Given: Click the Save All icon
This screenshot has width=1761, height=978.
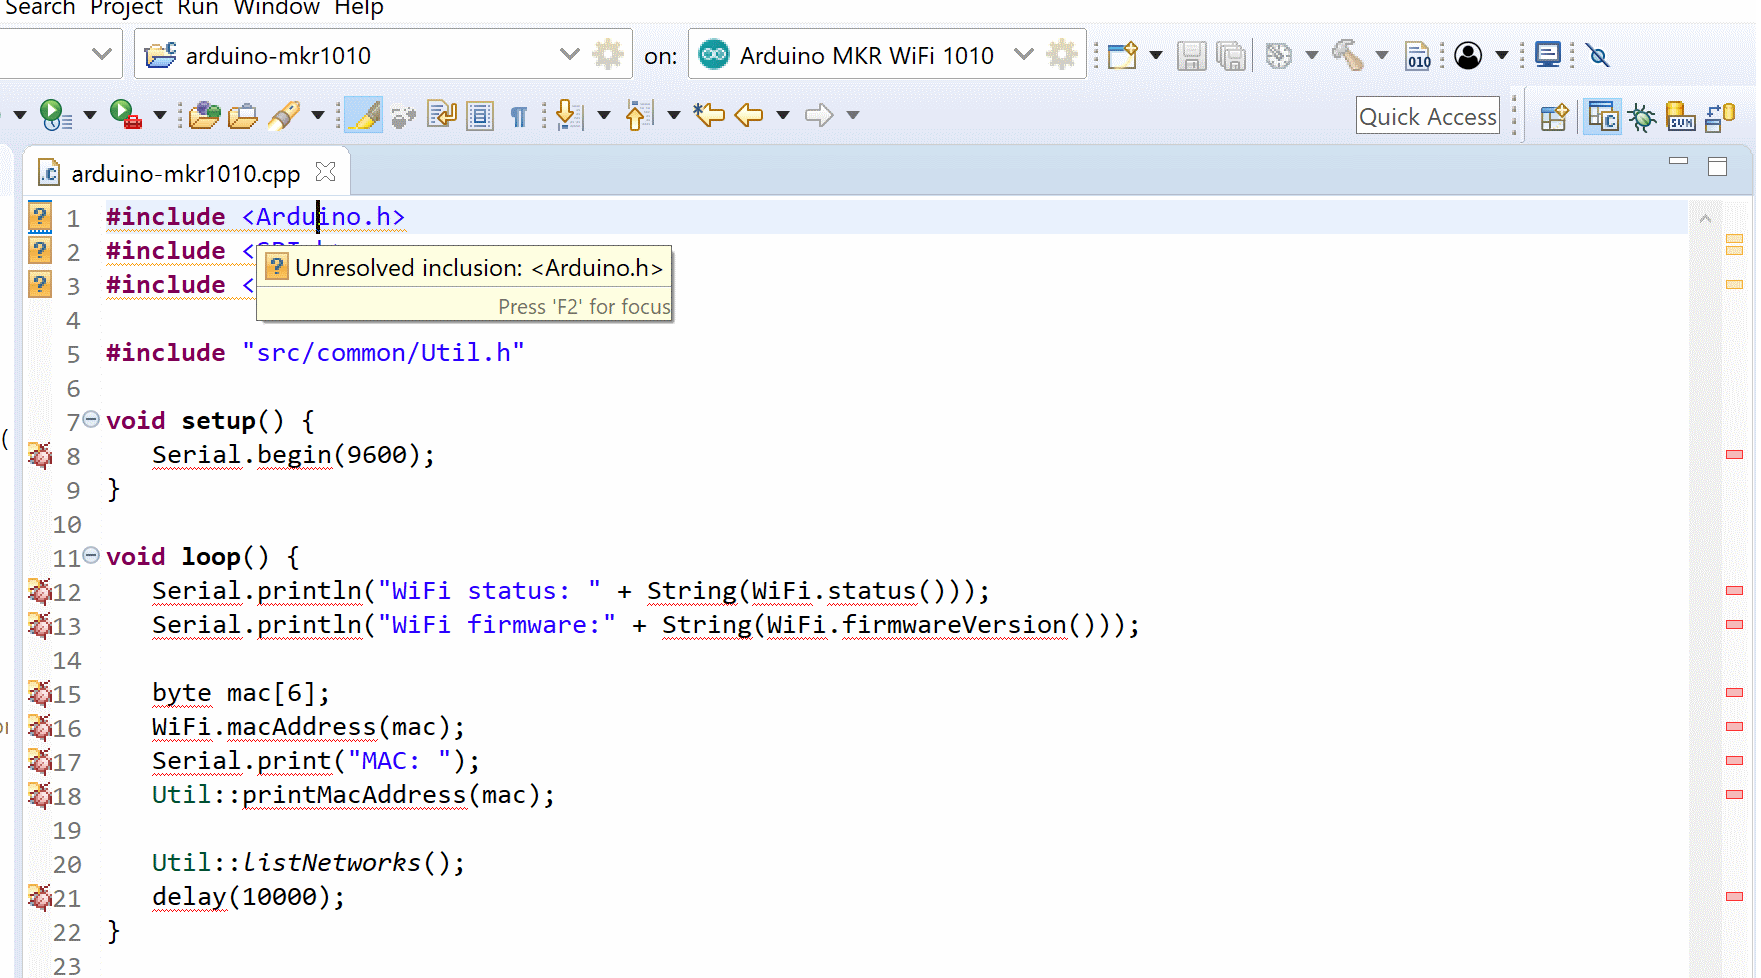Looking at the screenshot, I should [1231, 56].
